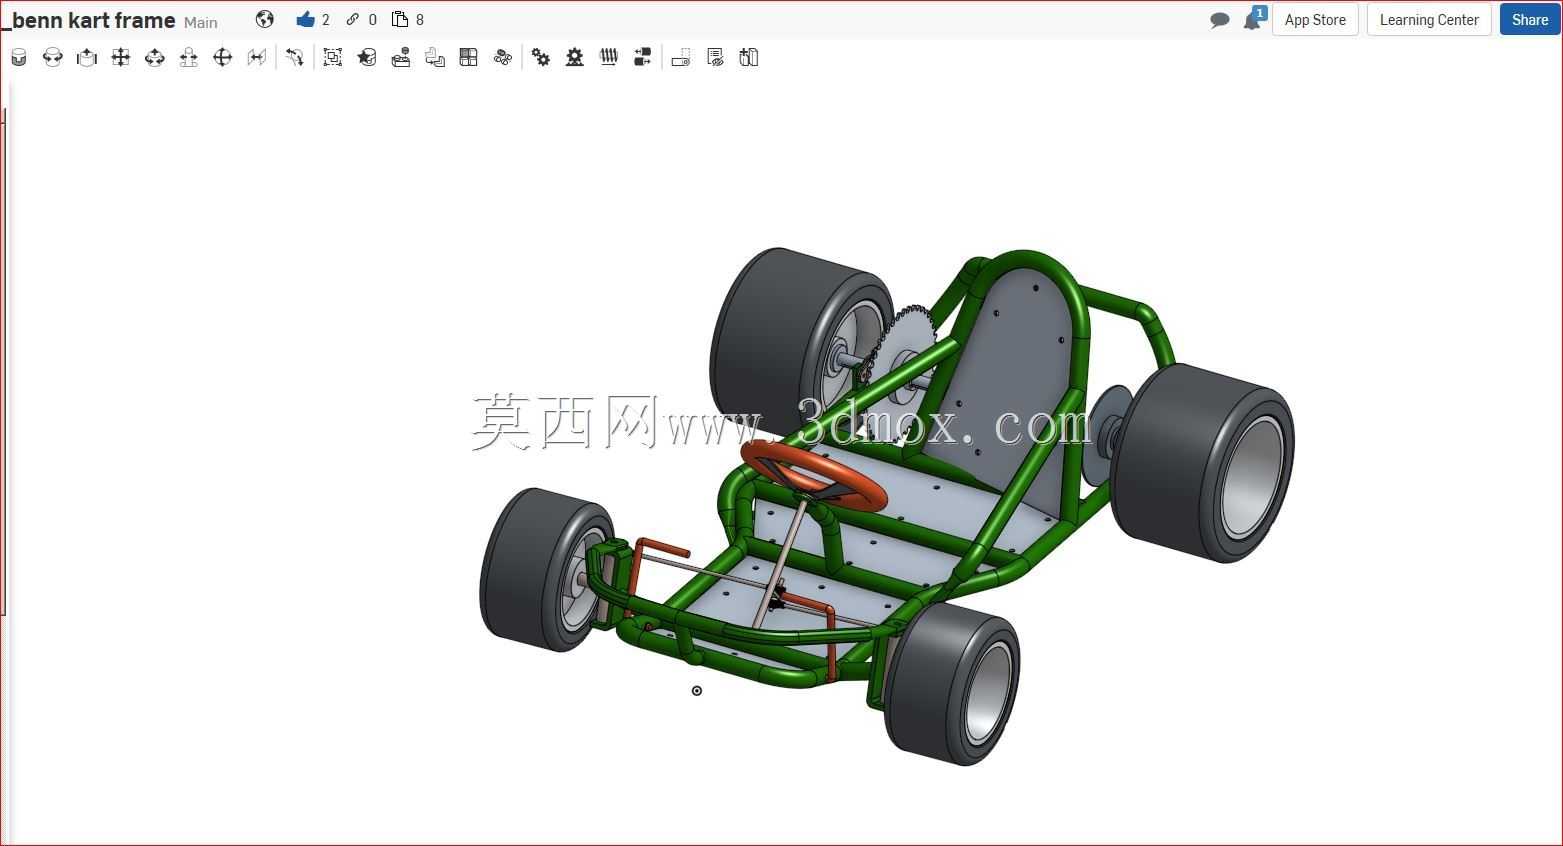This screenshot has width=1563, height=846.
Task: Click the list-with-link toolbar icon
Action: [x=715, y=58]
